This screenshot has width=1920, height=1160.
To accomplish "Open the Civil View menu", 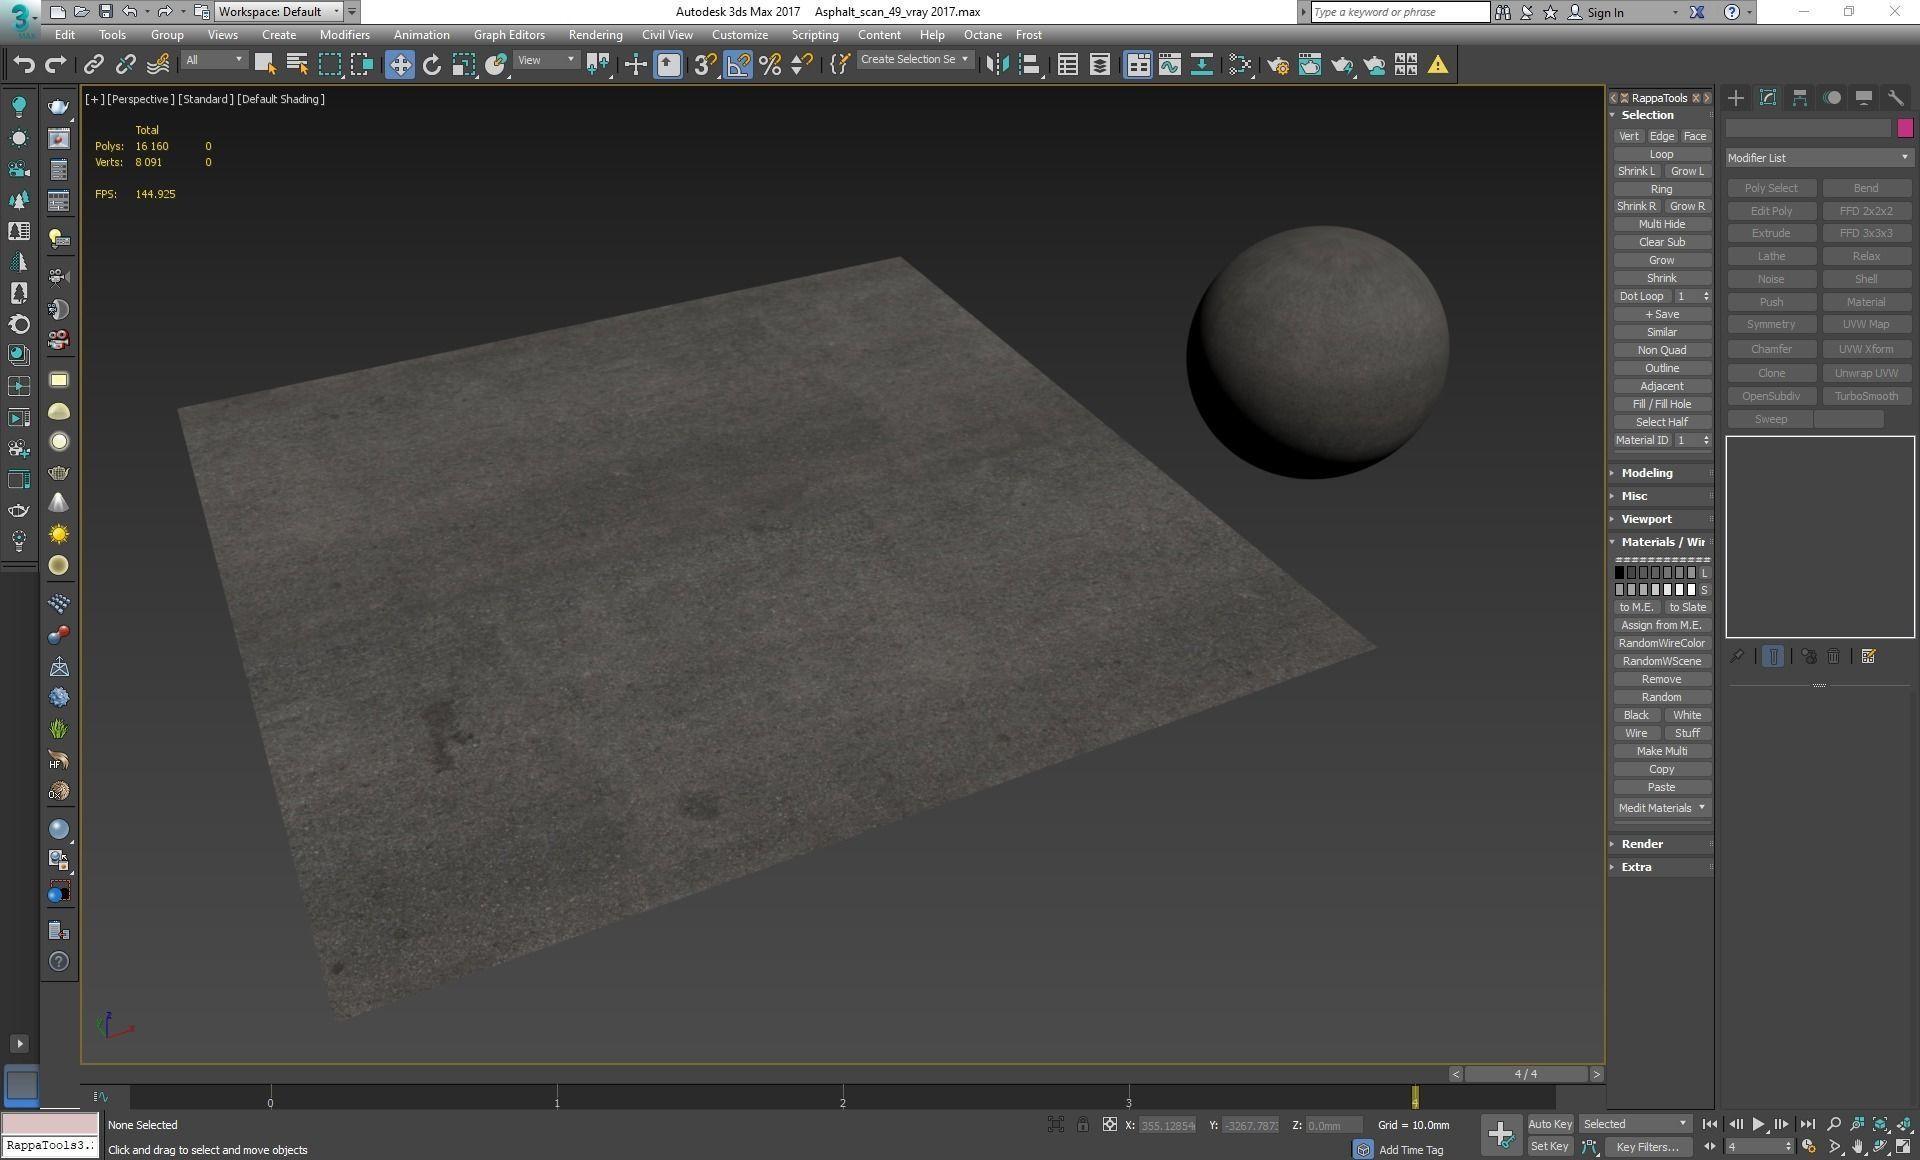I will tap(667, 34).
